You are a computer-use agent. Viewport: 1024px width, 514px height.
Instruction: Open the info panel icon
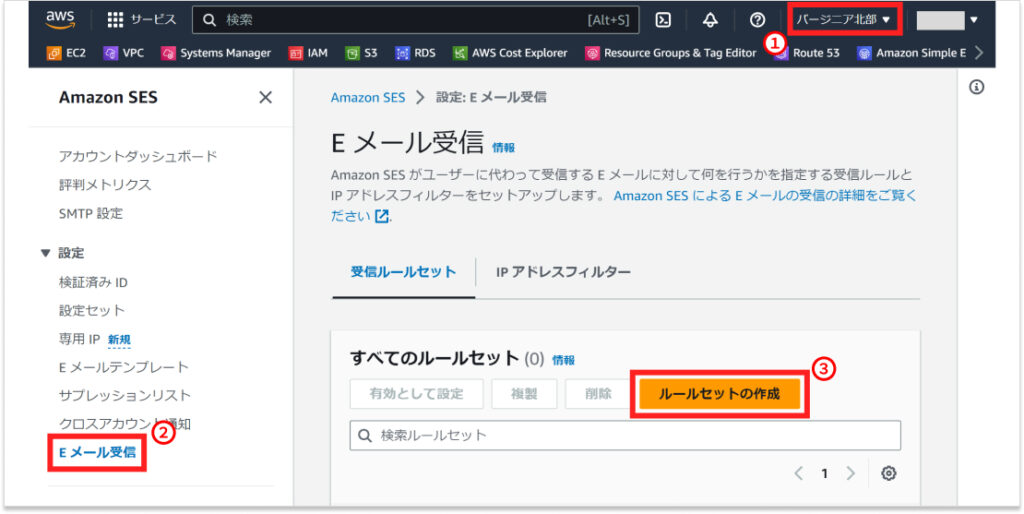click(976, 87)
